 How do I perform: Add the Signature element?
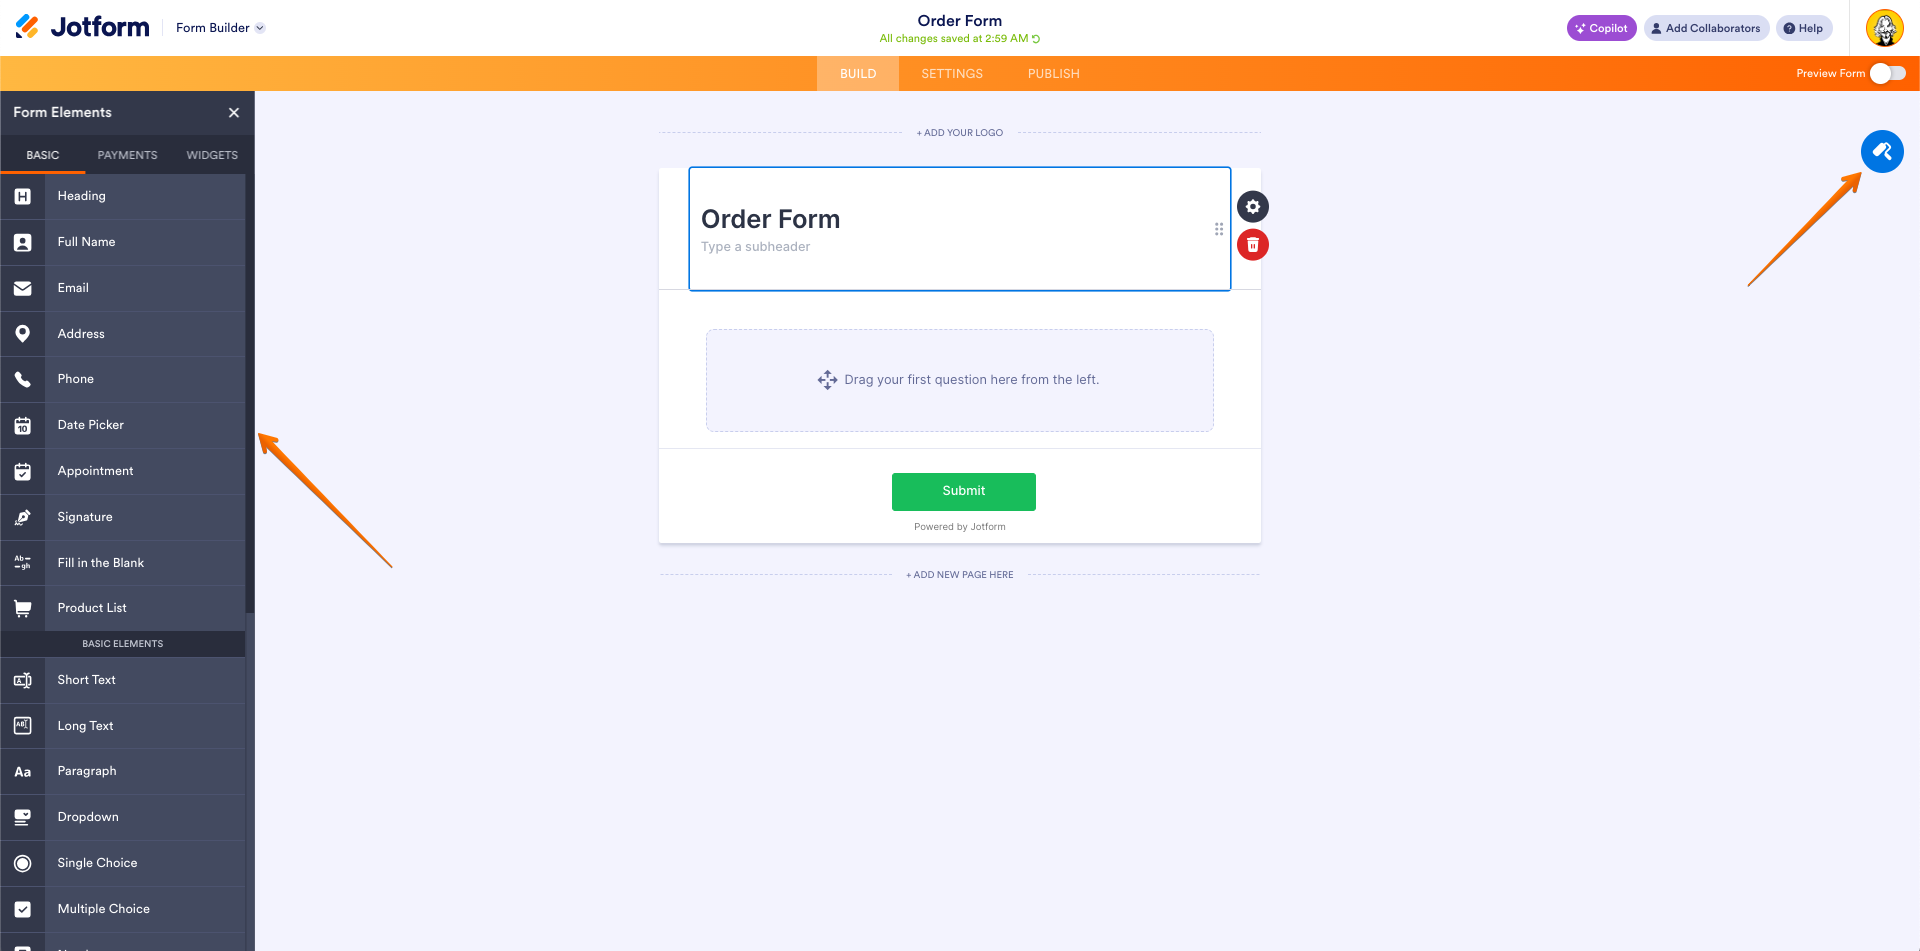click(123, 517)
